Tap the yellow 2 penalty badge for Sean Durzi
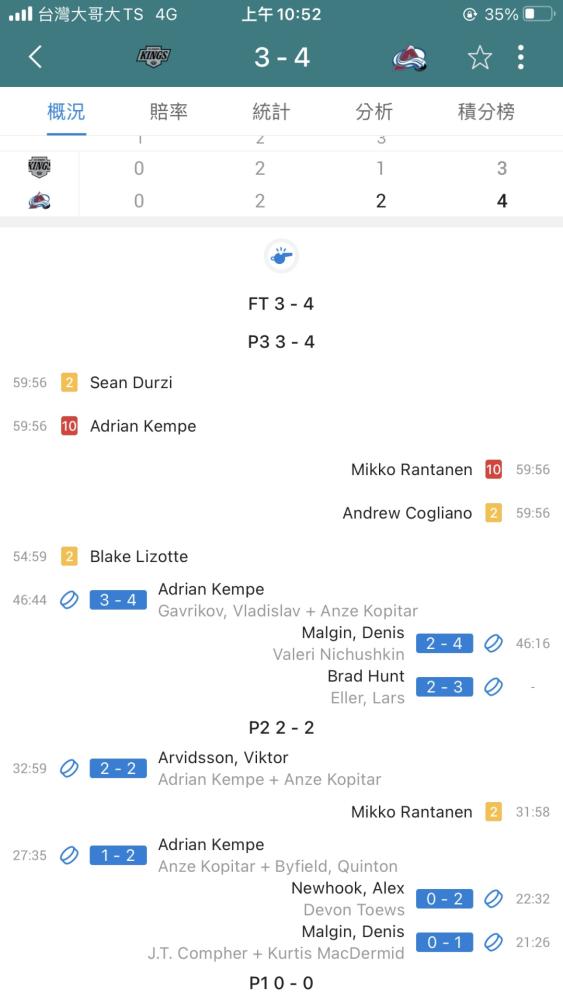This screenshot has height=1000, width=563. coord(69,383)
